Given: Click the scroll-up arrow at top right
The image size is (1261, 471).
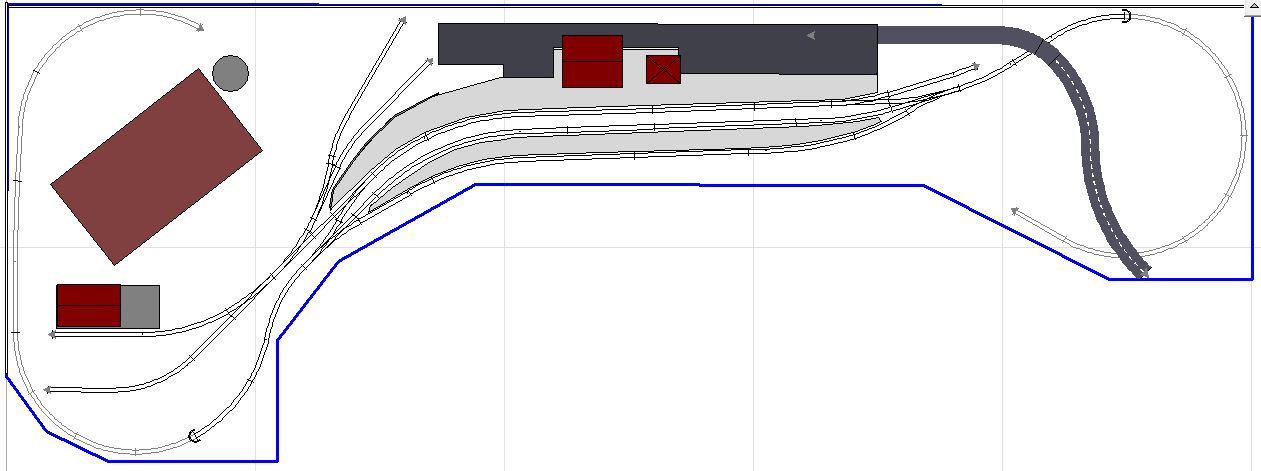Looking at the screenshot, I should point(1252,8).
